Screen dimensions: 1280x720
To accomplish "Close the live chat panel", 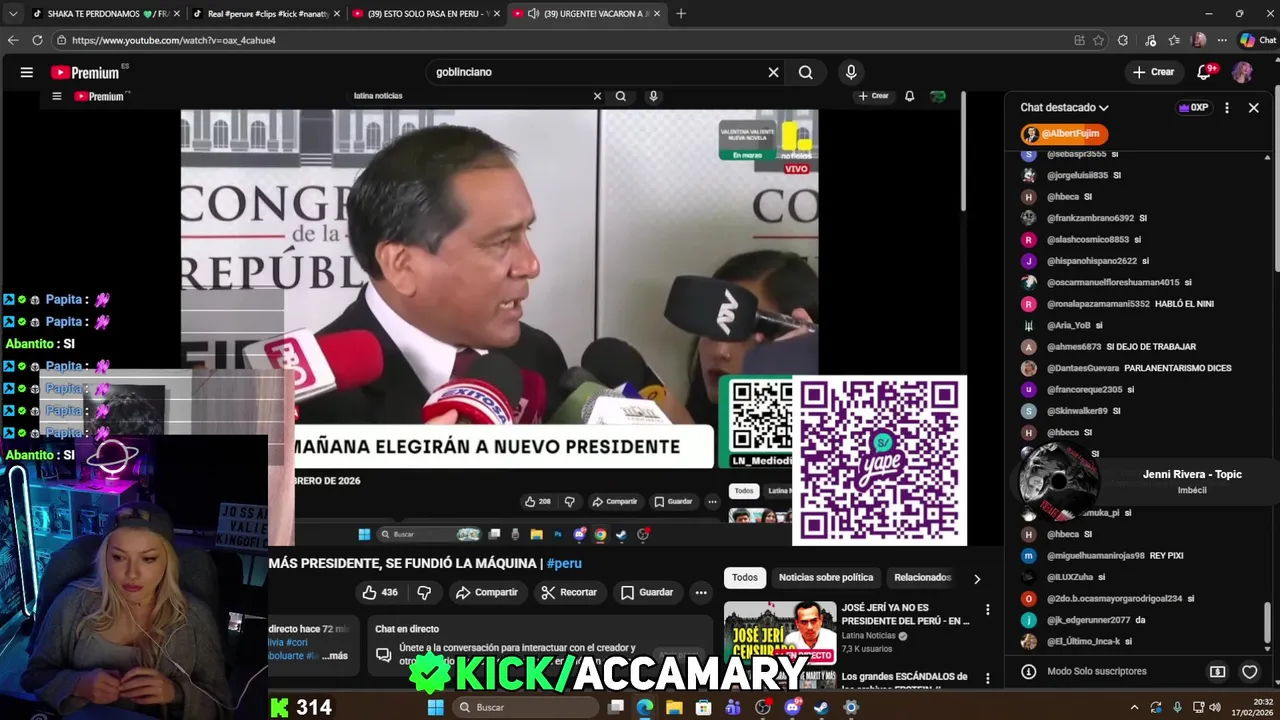I will 1253,107.
